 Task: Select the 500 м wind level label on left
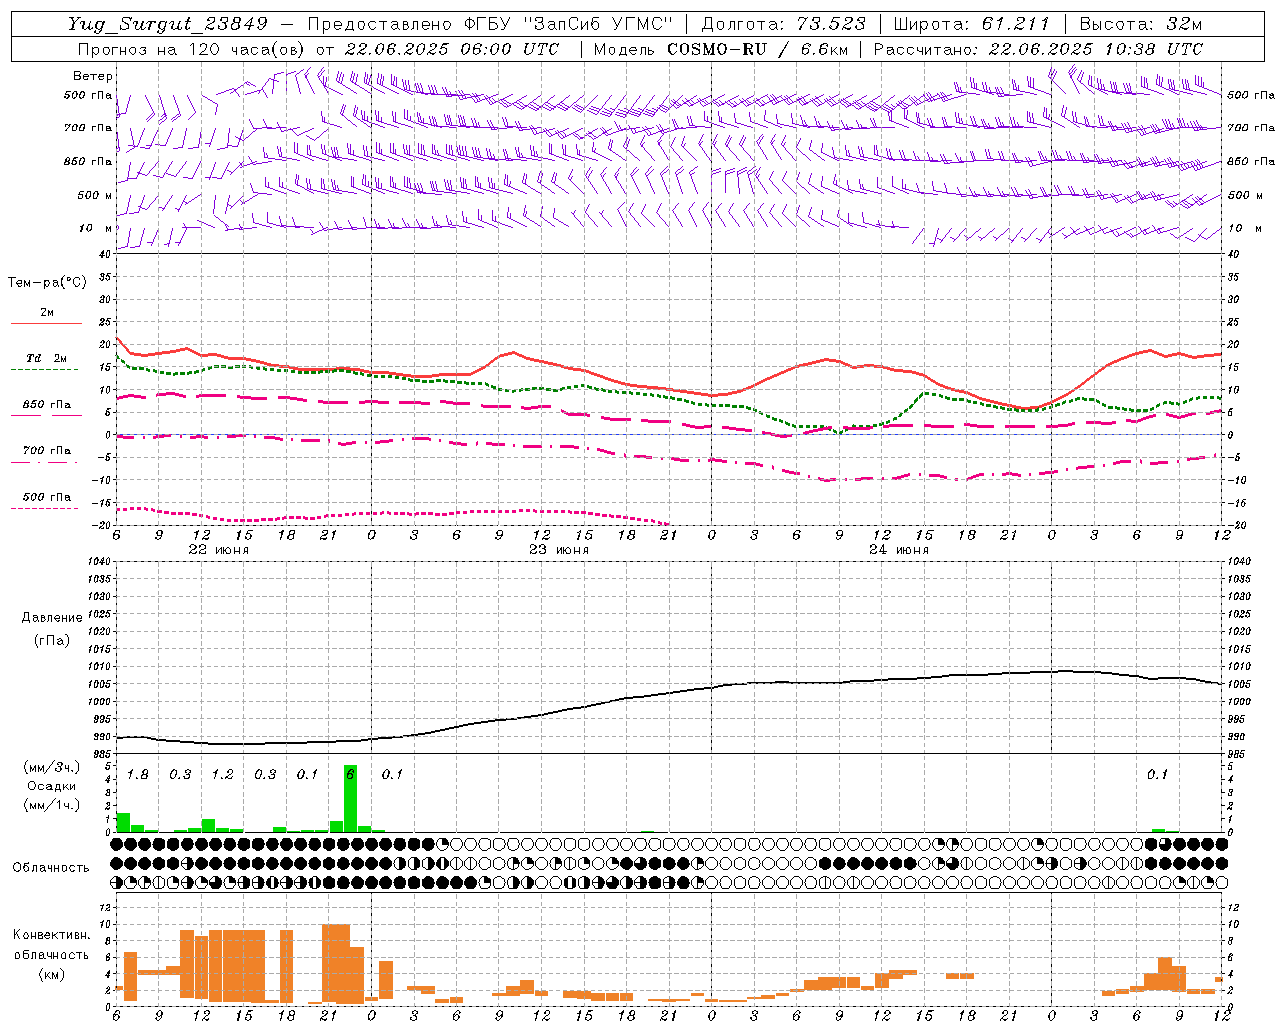pos(95,195)
